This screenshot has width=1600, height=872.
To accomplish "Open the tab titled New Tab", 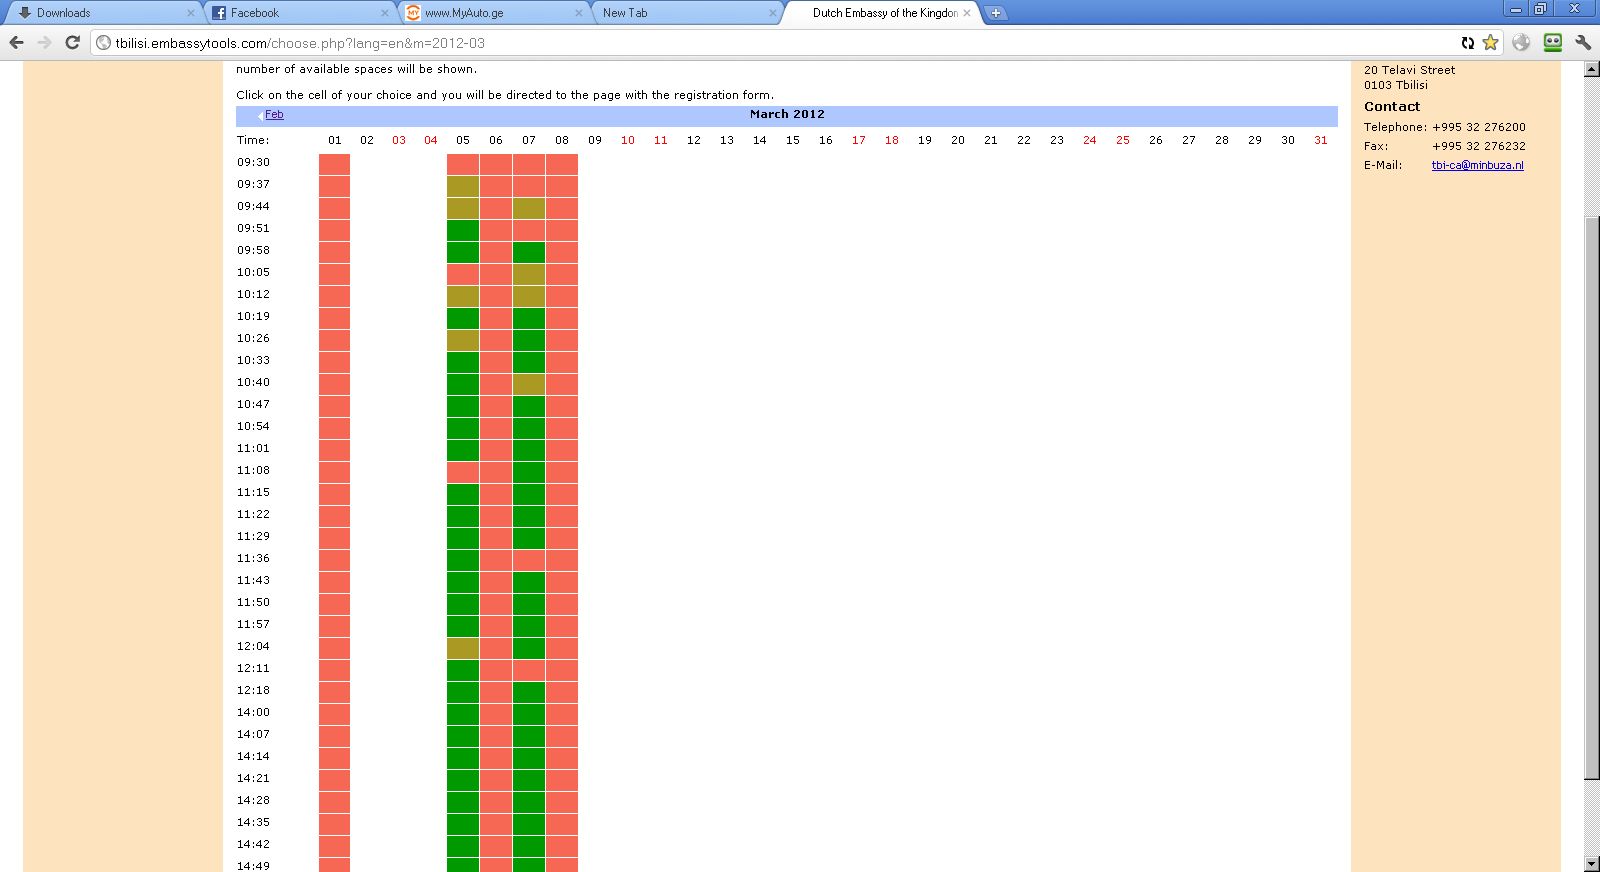I will pos(680,13).
